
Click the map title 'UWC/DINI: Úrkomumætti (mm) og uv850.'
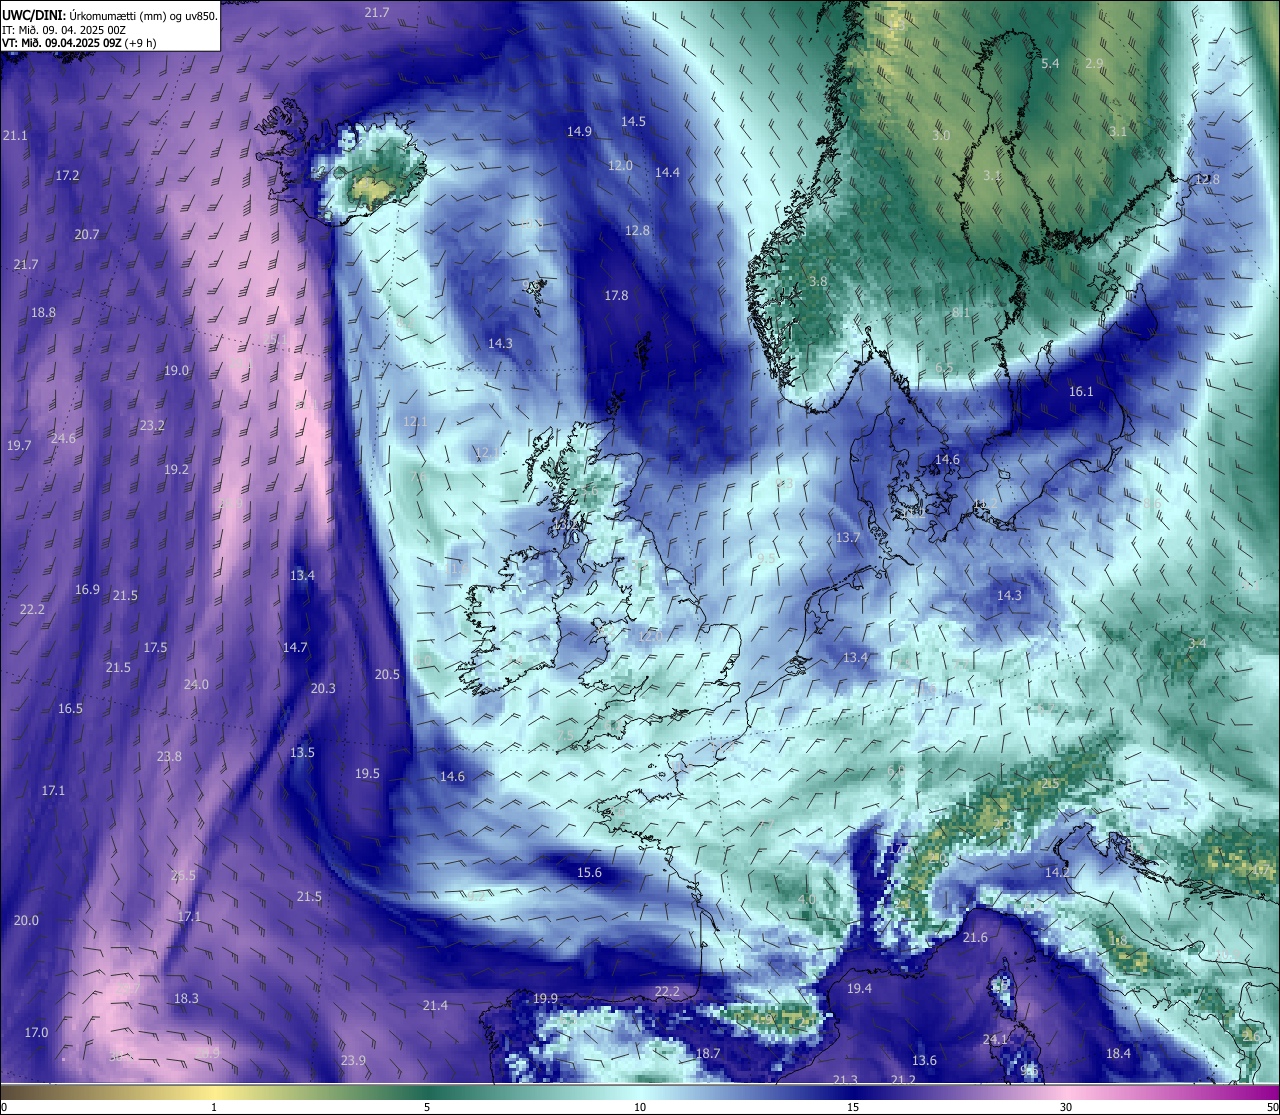point(109,15)
